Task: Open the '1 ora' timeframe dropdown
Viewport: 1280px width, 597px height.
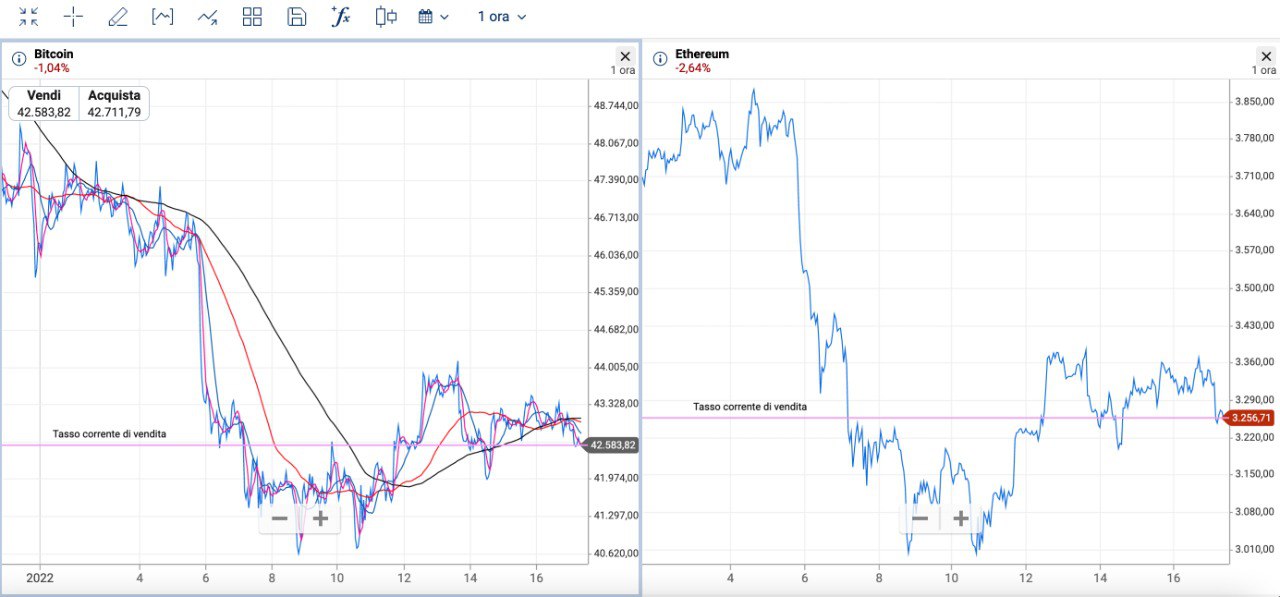Action: (501, 17)
